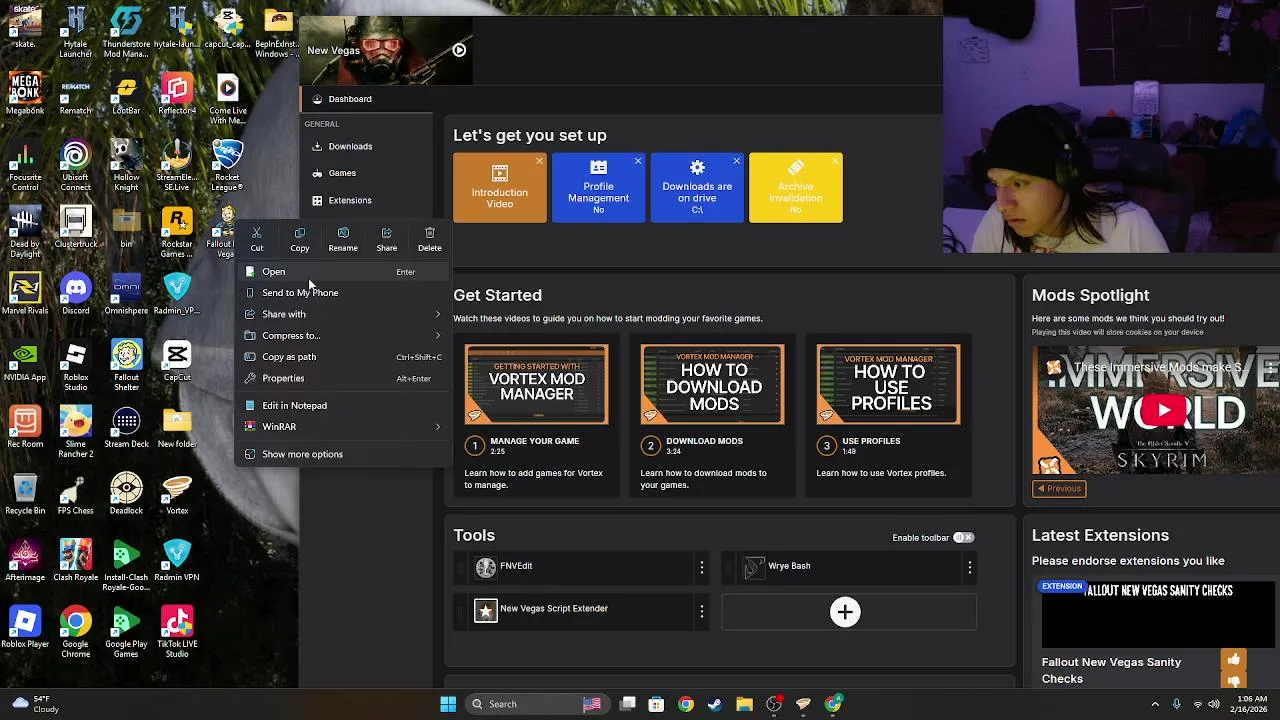The height and width of the screenshot is (720, 1280).
Task: Click Show more options
Action: coord(342,454)
